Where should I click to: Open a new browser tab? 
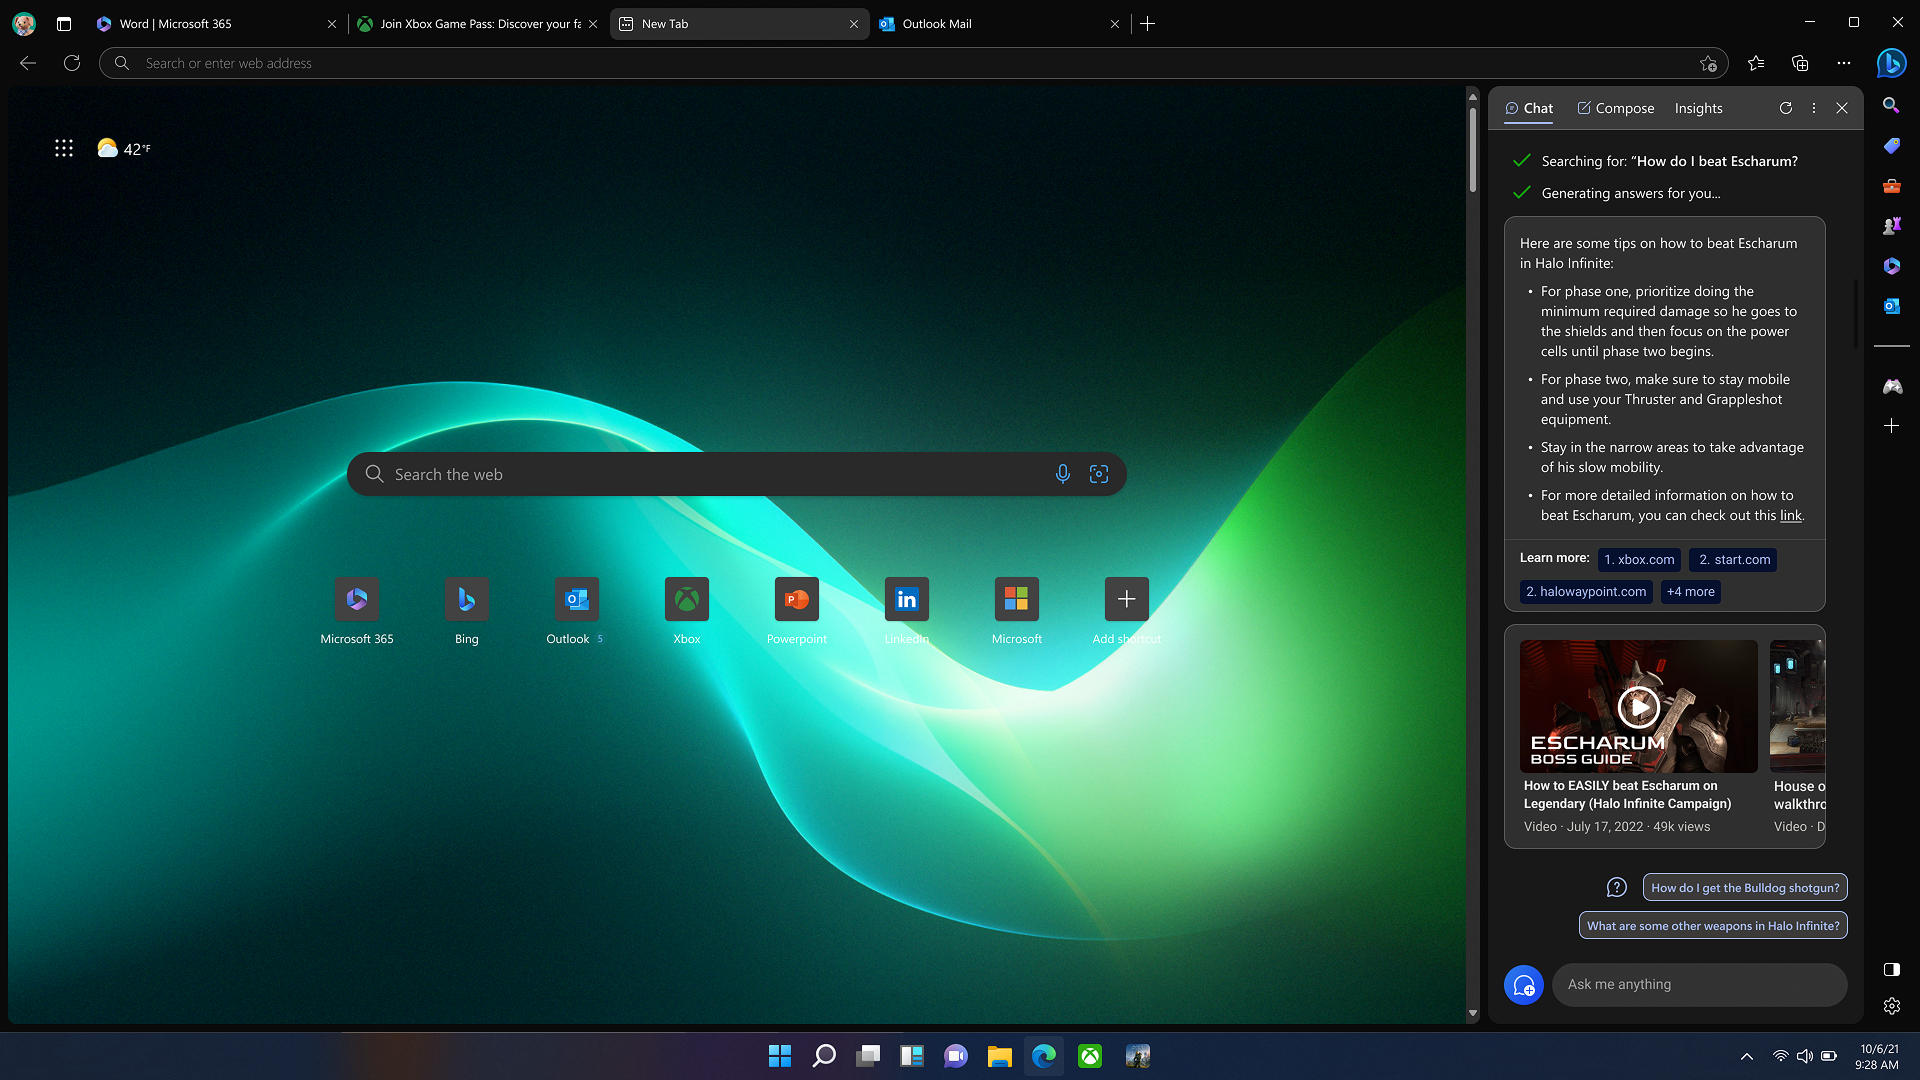[x=1147, y=23]
